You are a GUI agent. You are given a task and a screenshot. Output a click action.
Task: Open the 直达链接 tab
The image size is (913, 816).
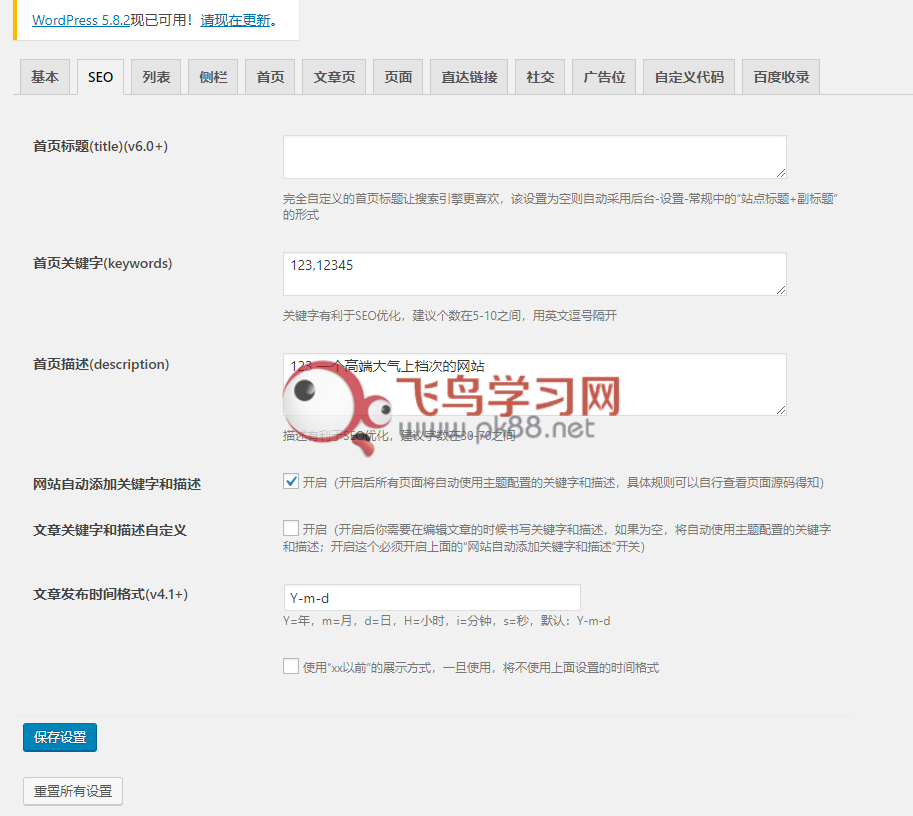tap(469, 77)
